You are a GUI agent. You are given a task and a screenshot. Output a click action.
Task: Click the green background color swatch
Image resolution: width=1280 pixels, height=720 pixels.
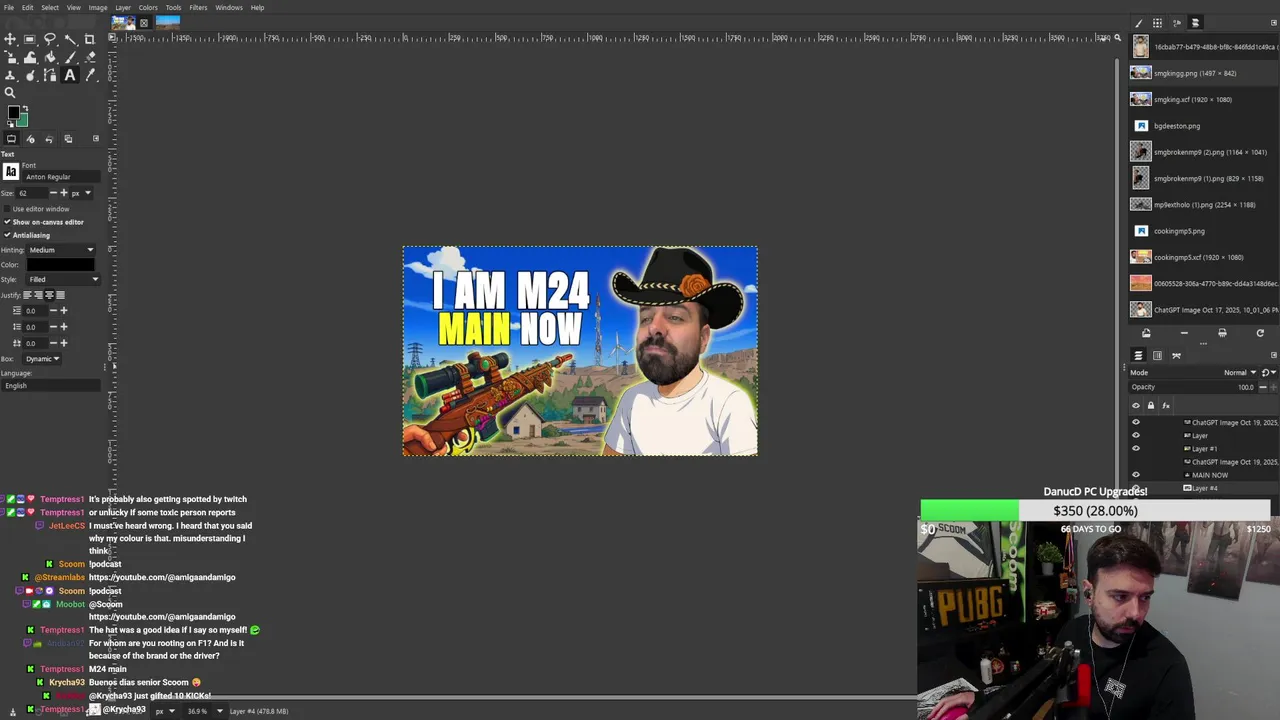[x=24, y=121]
